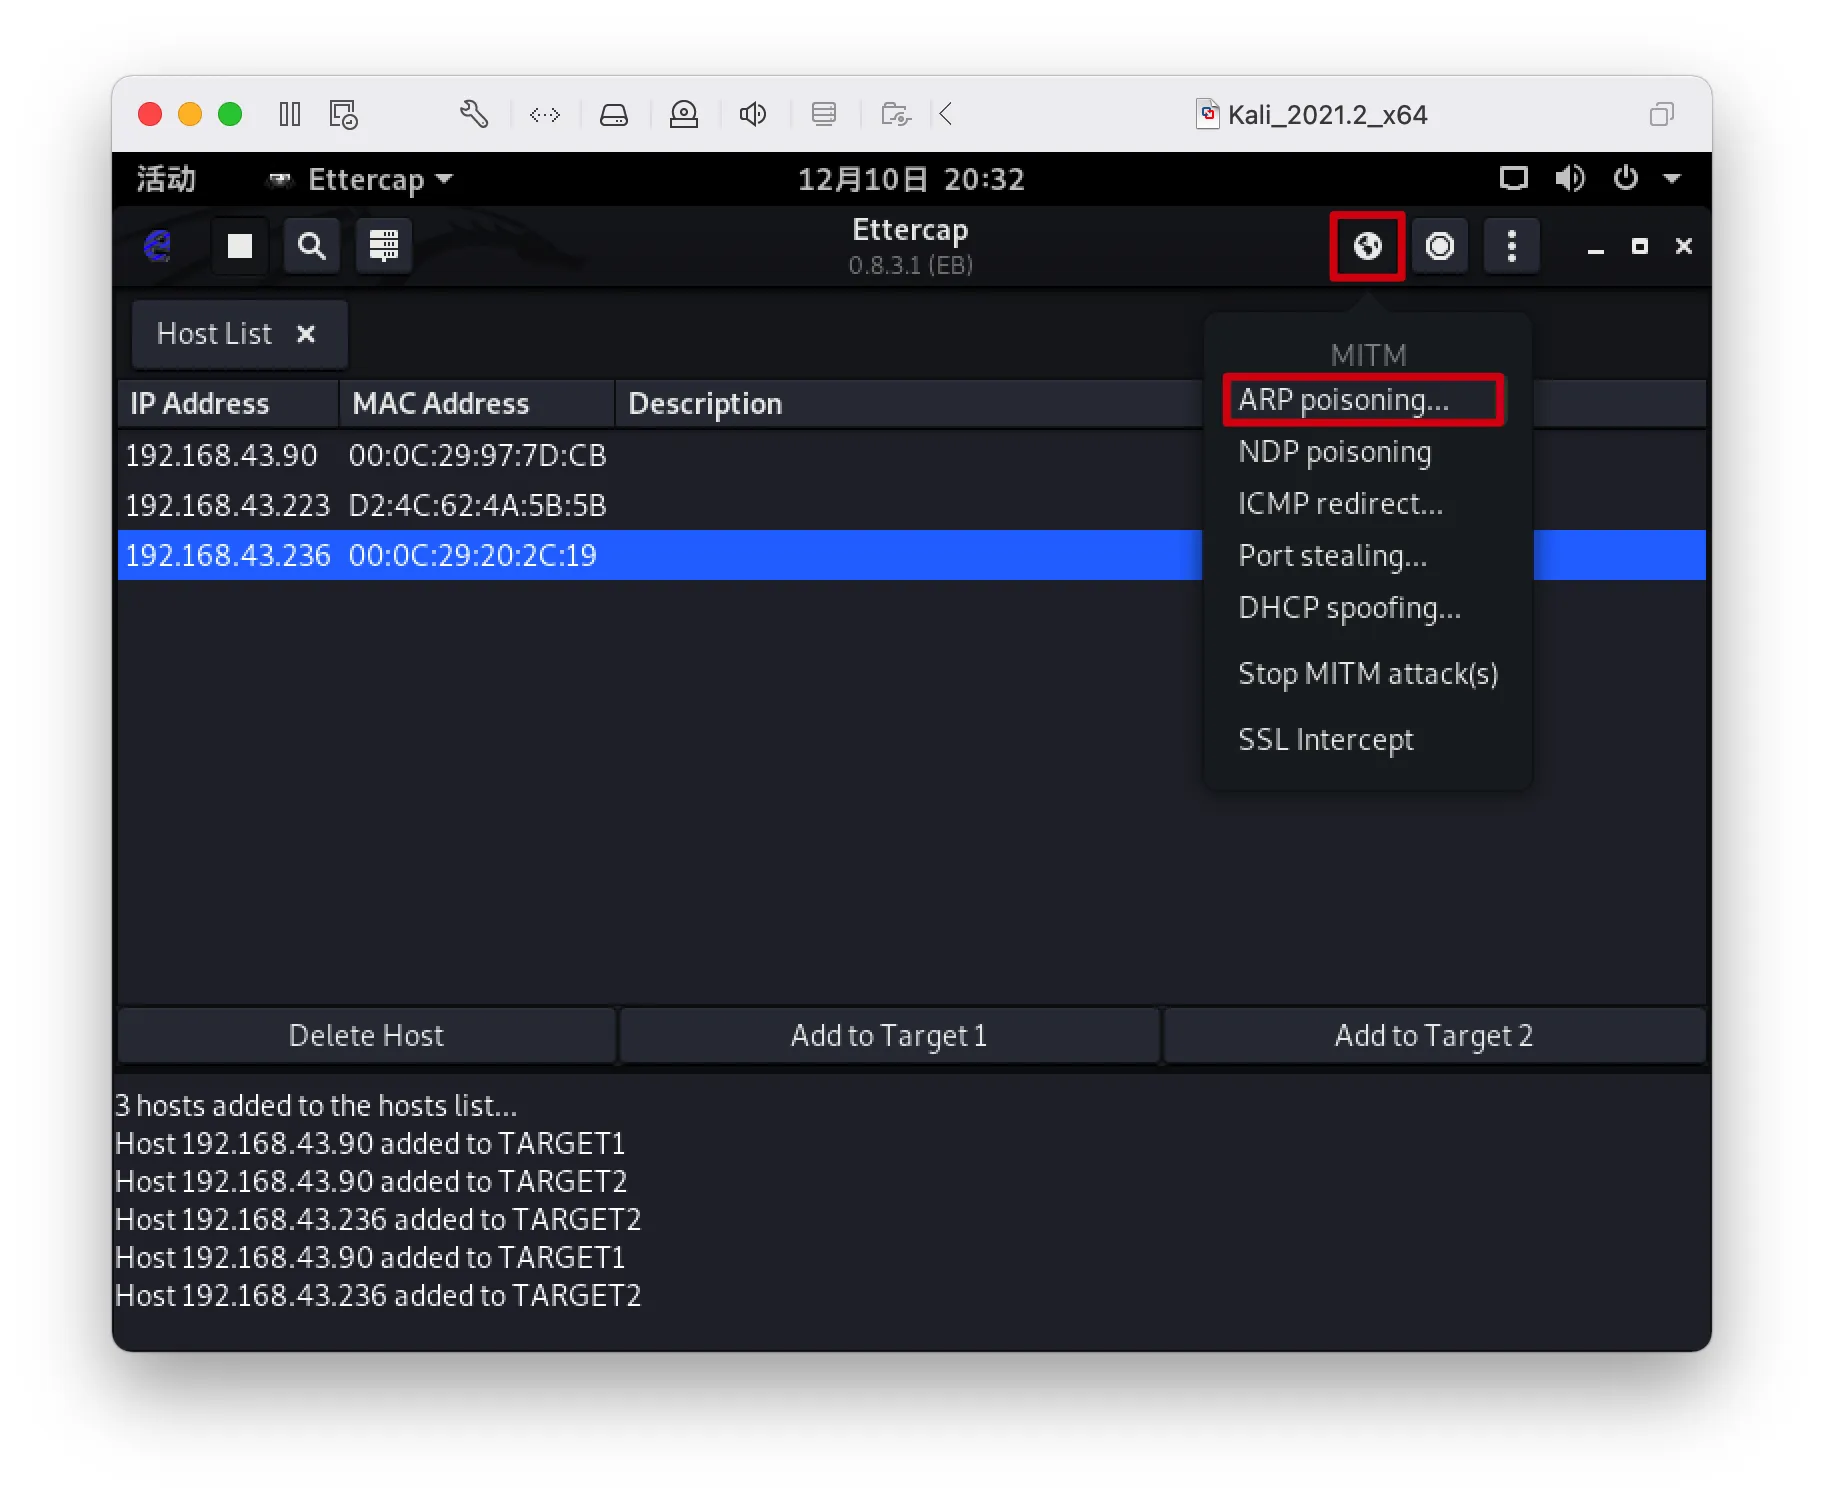Click Stop MITM attack(s)
The image size is (1824, 1500).
[x=1368, y=674]
